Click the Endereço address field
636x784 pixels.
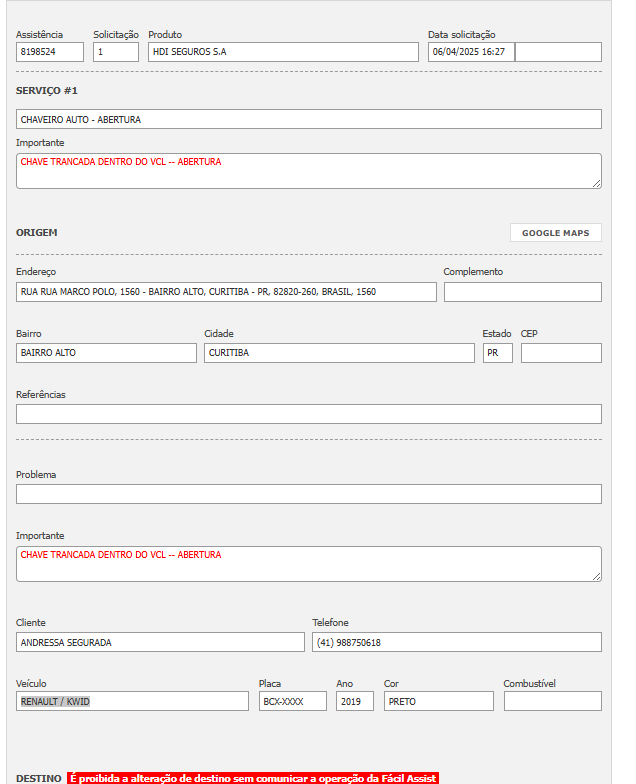click(226, 292)
